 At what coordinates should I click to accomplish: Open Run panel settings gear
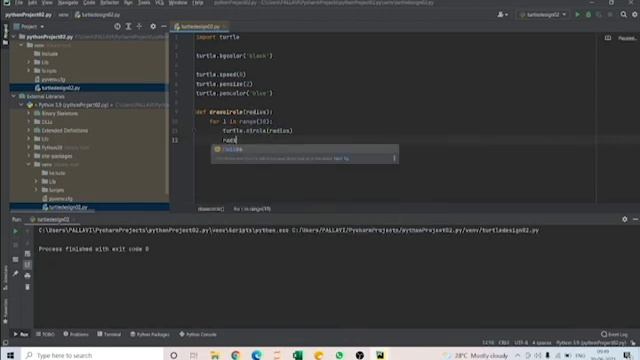coord(624,219)
